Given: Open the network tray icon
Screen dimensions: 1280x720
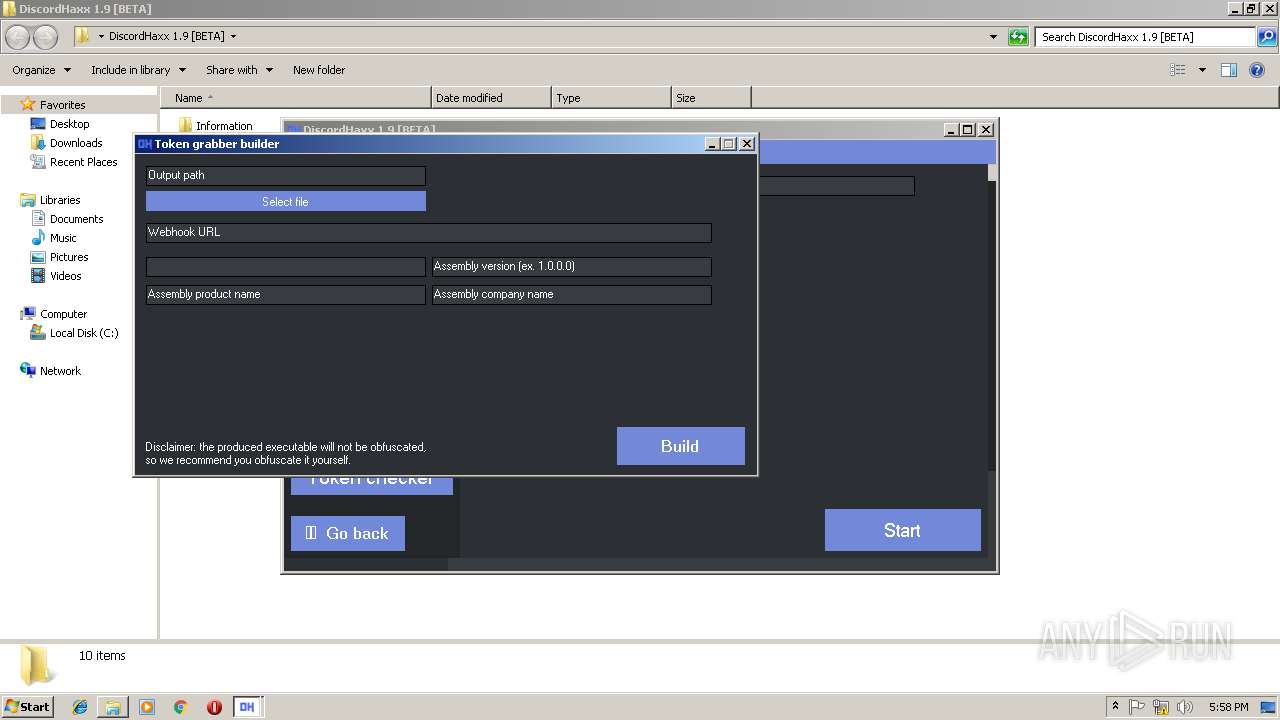Looking at the screenshot, I should point(1161,707).
